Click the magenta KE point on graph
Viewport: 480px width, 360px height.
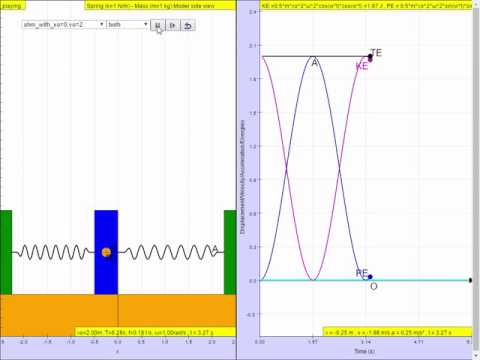click(370, 60)
